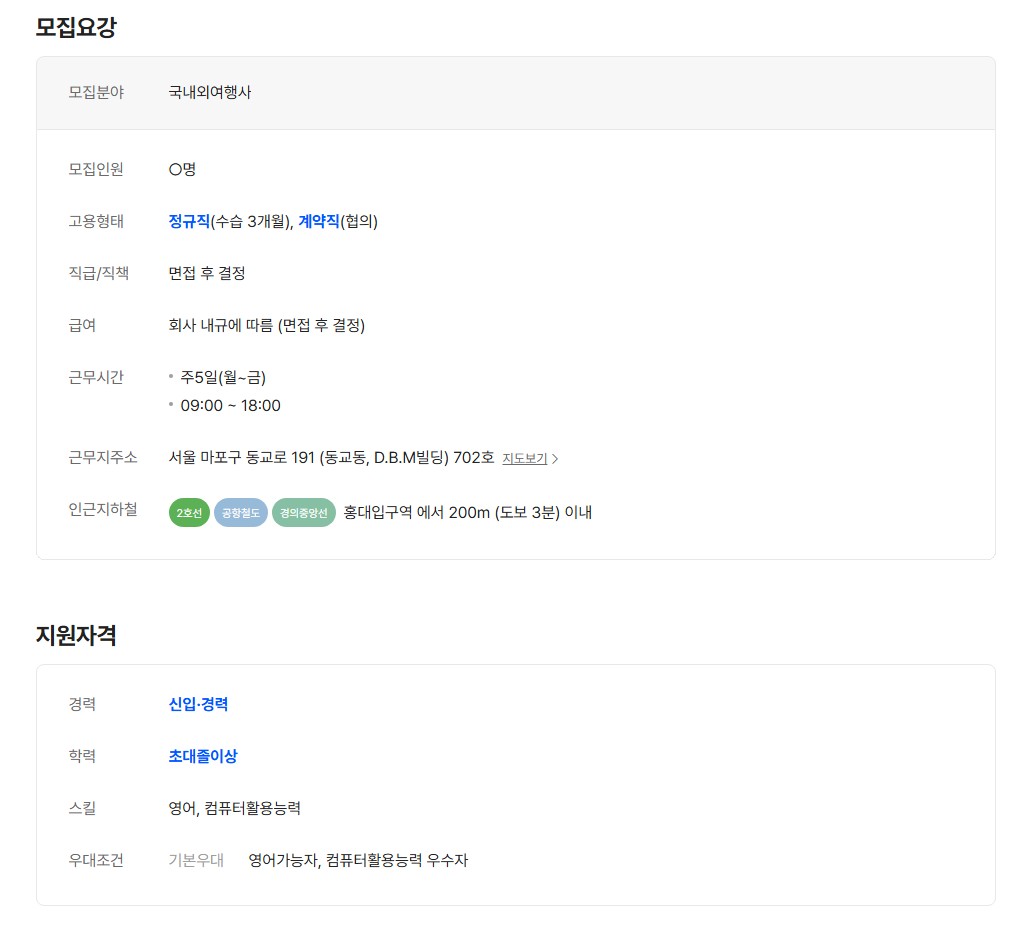1029x927 pixels.
Task: Click the 면접 후 결정 position text
Action: click(x=207, y=273)
